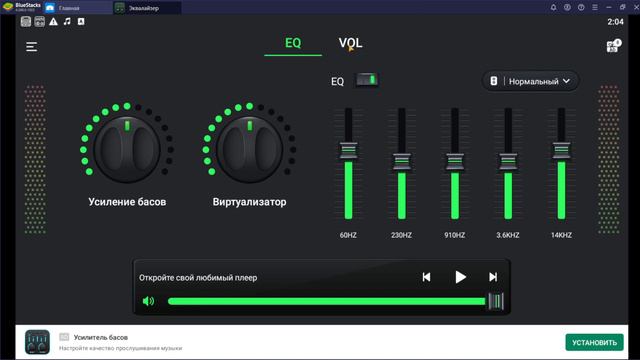Image resolution: width=640 pixels, height=360 pixels.
Task: Click the ad description Настройте качество прослушивания музыки
Action: pos(120,348)
